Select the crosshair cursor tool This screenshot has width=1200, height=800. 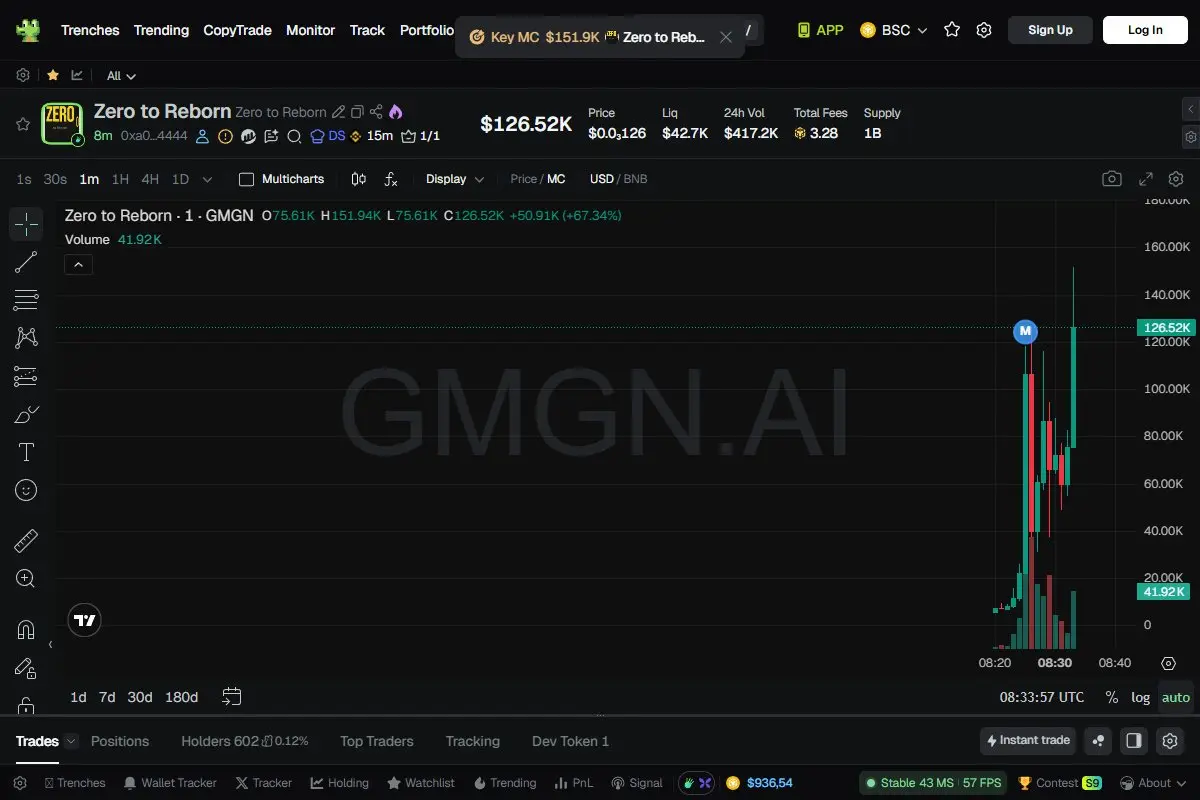coord(26,224)
